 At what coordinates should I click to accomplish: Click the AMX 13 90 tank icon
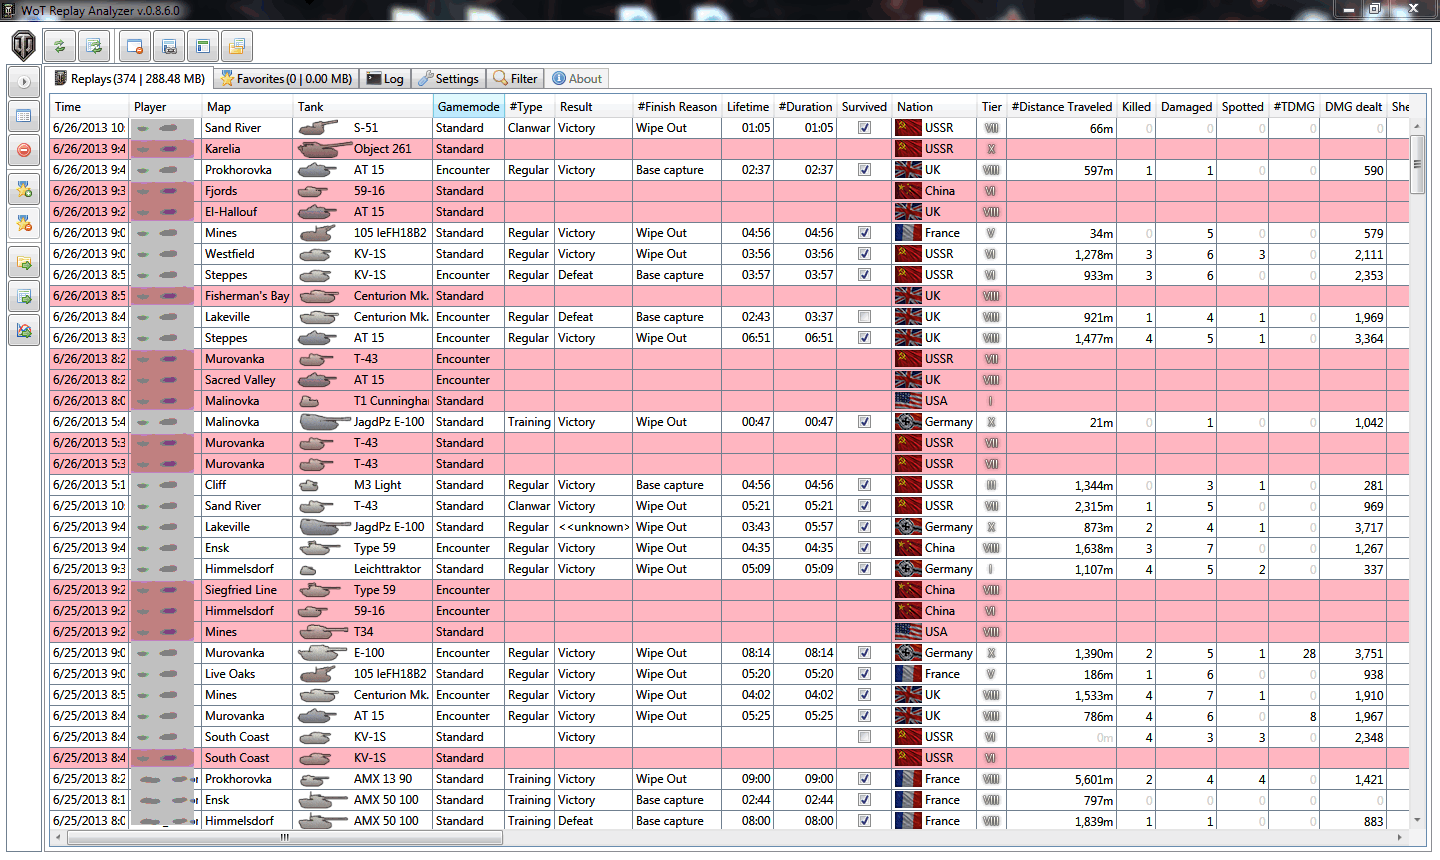click(315, 779)
